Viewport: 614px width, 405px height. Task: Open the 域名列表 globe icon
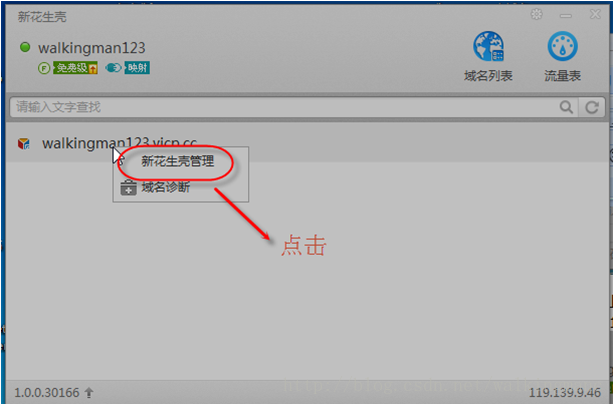(488, 46)
